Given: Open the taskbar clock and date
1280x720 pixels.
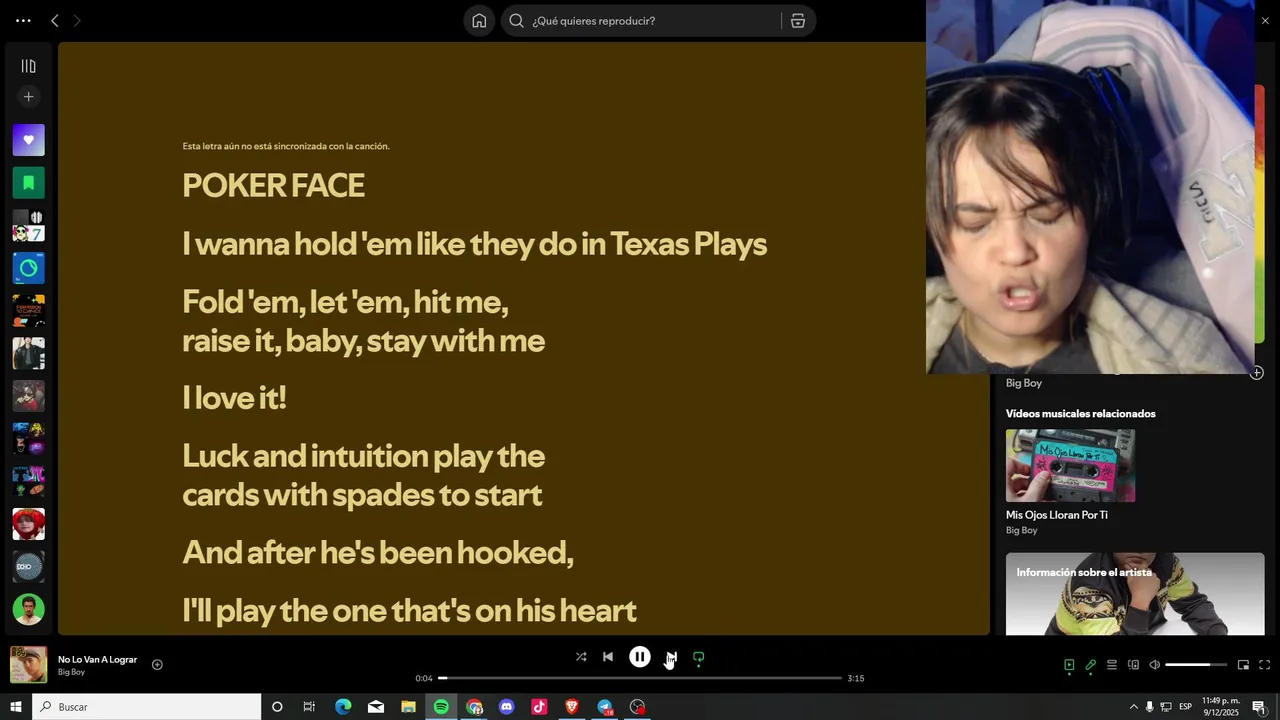Looking at the screenshot, I should 1220,707.
